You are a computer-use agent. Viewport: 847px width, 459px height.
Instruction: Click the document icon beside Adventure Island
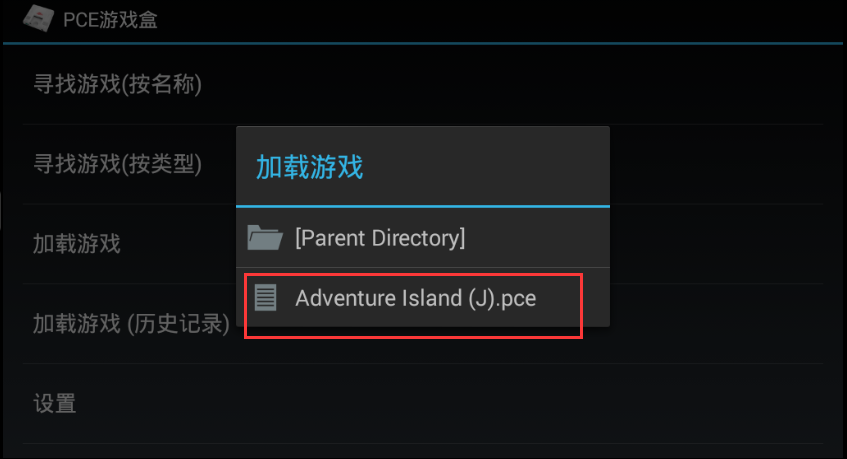265,298
